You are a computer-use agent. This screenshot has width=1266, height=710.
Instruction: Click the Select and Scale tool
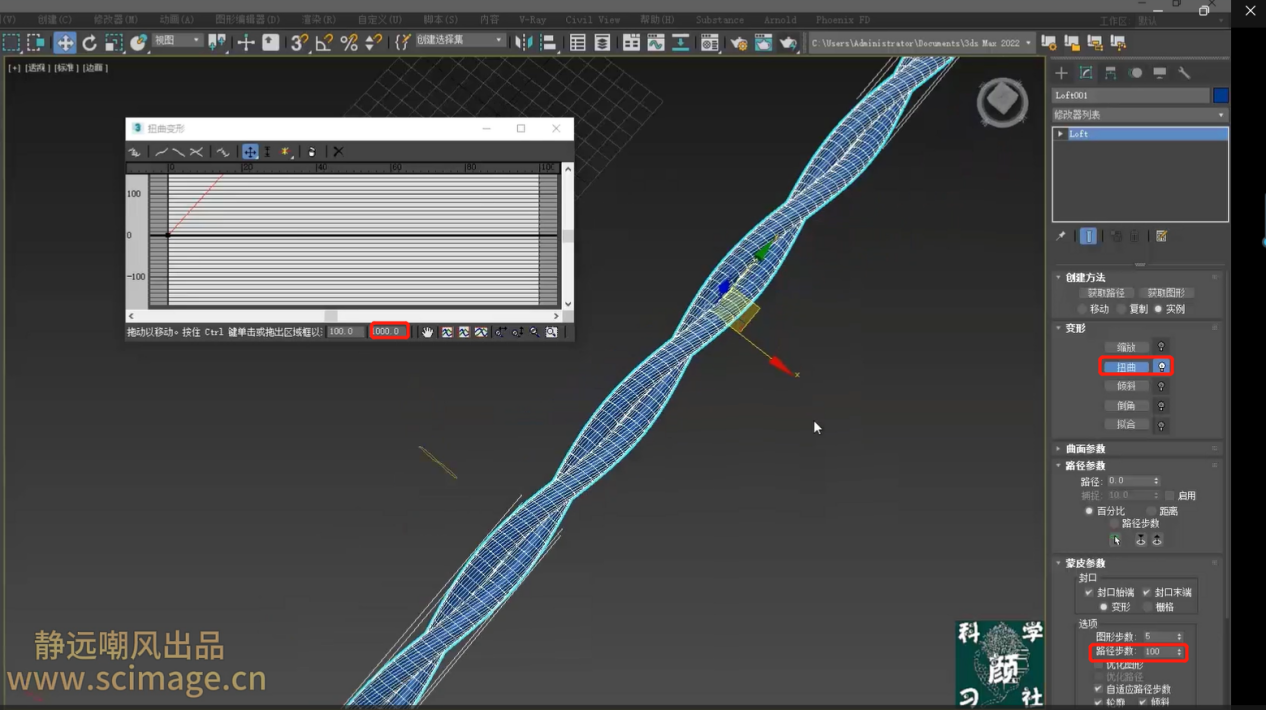coord(113,43)
